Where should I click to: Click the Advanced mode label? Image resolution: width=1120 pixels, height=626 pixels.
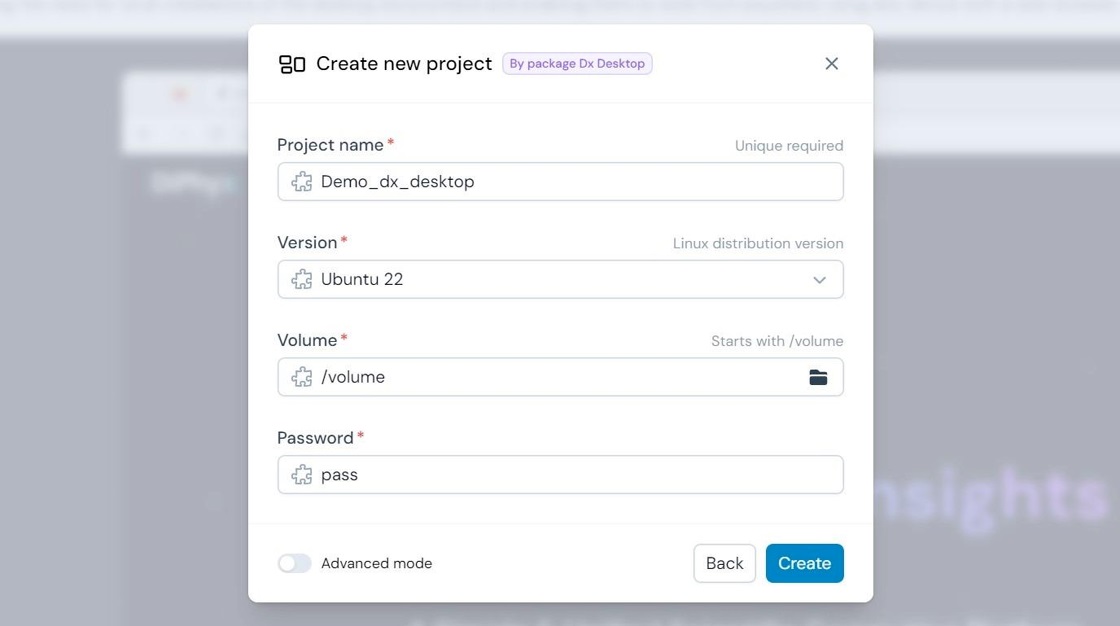pos(376,563)
